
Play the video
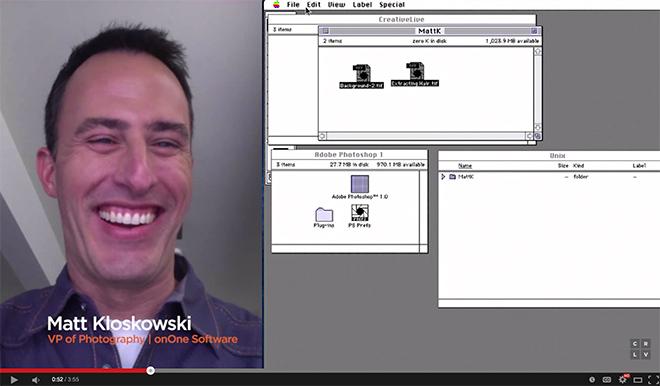(14, 380)
